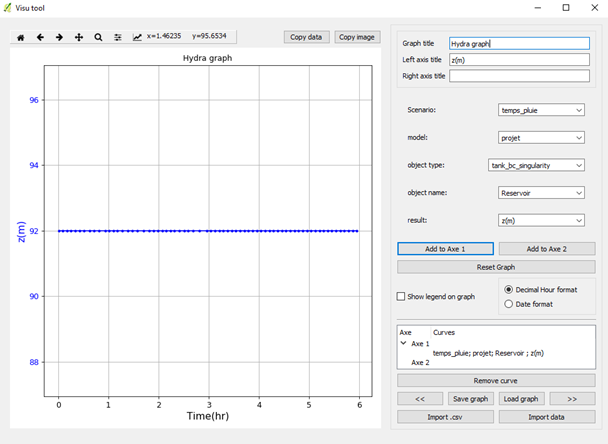Reset the plot view with Home icon

[21, 37]
